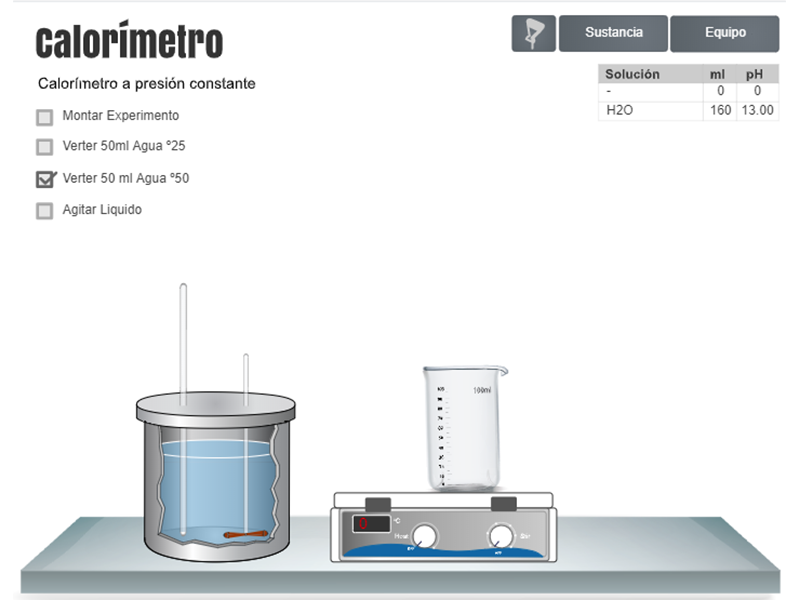Click the Solución column header
This screenshot has width=800, height=600.
click(x=633, y=74)
